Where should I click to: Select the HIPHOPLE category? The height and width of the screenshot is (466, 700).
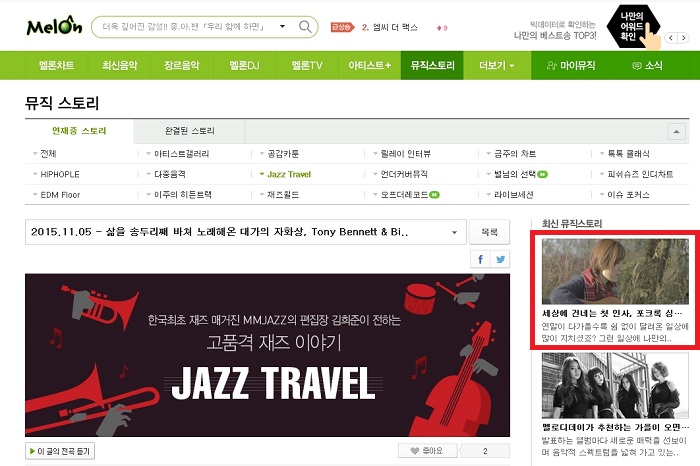(x=60, y=174)
